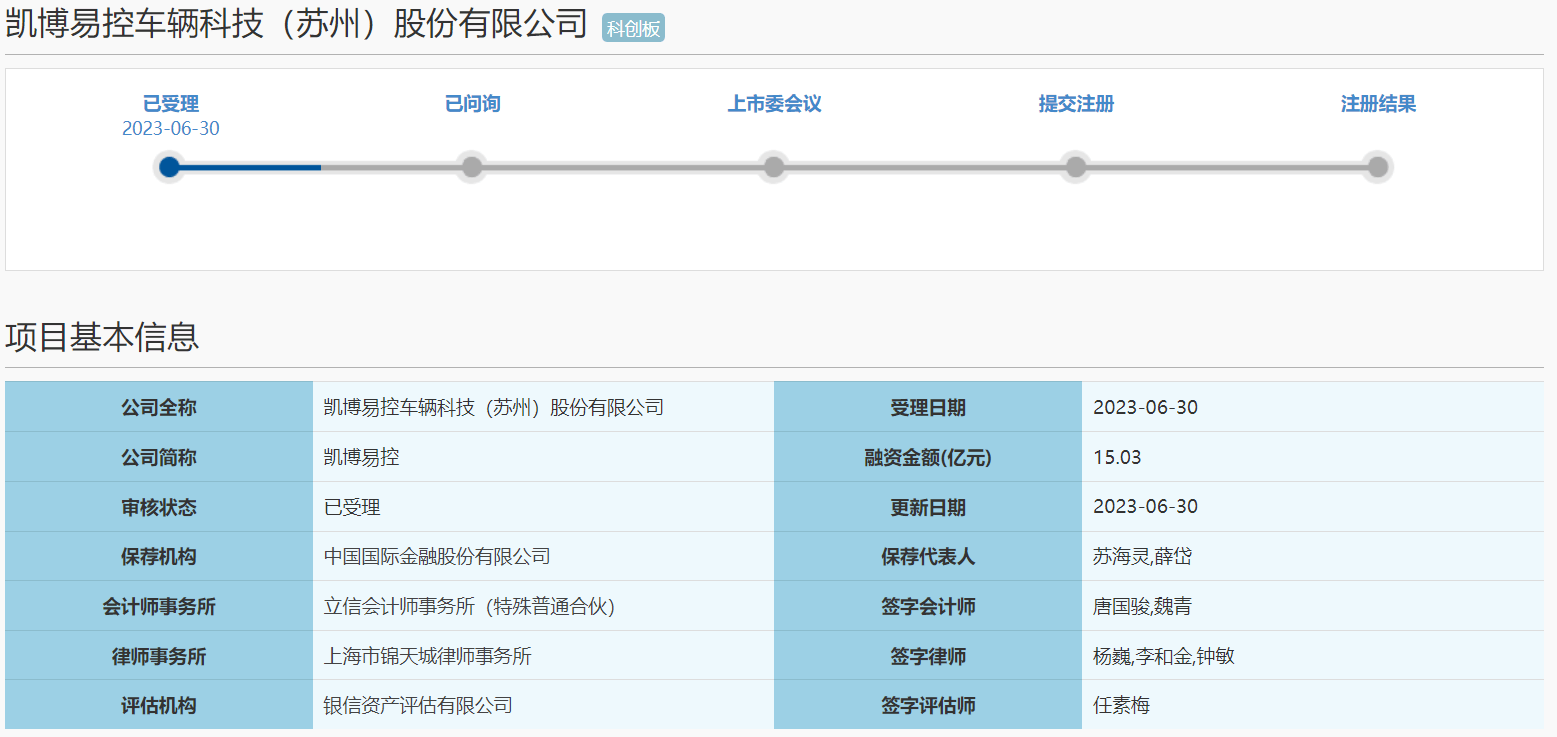1557x737 pixels.
Task: Click the 公司全称 header cell
Action: (x=159, y=407)
